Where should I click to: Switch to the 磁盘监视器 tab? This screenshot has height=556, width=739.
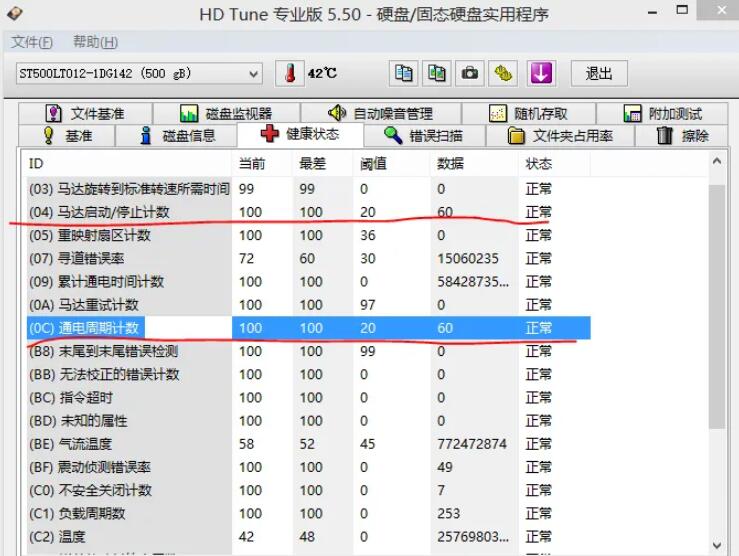(x=226, y=114)
